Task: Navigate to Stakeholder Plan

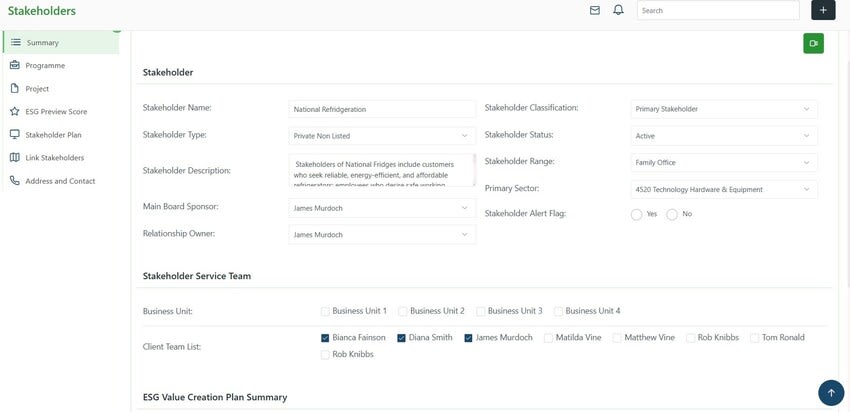Action: [53, 135]
